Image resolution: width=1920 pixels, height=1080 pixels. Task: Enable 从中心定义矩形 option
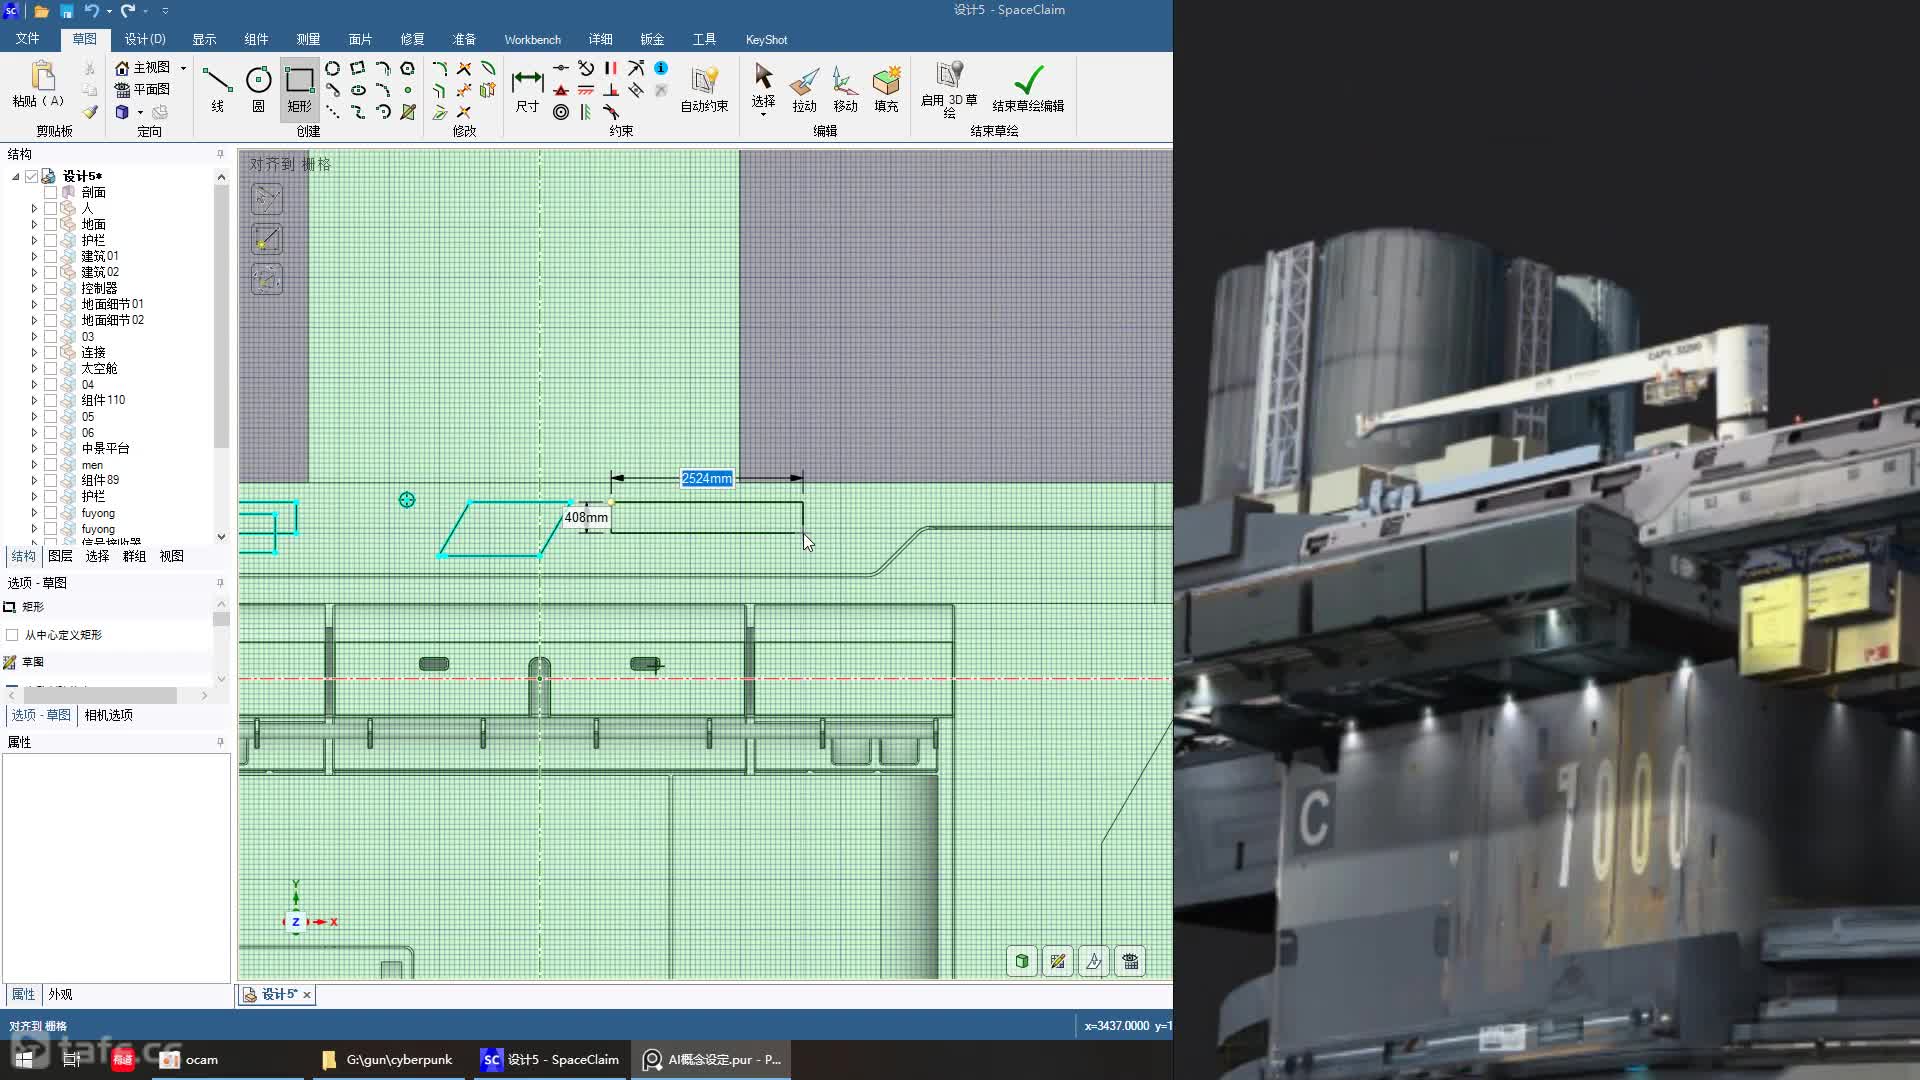[12, 635]
